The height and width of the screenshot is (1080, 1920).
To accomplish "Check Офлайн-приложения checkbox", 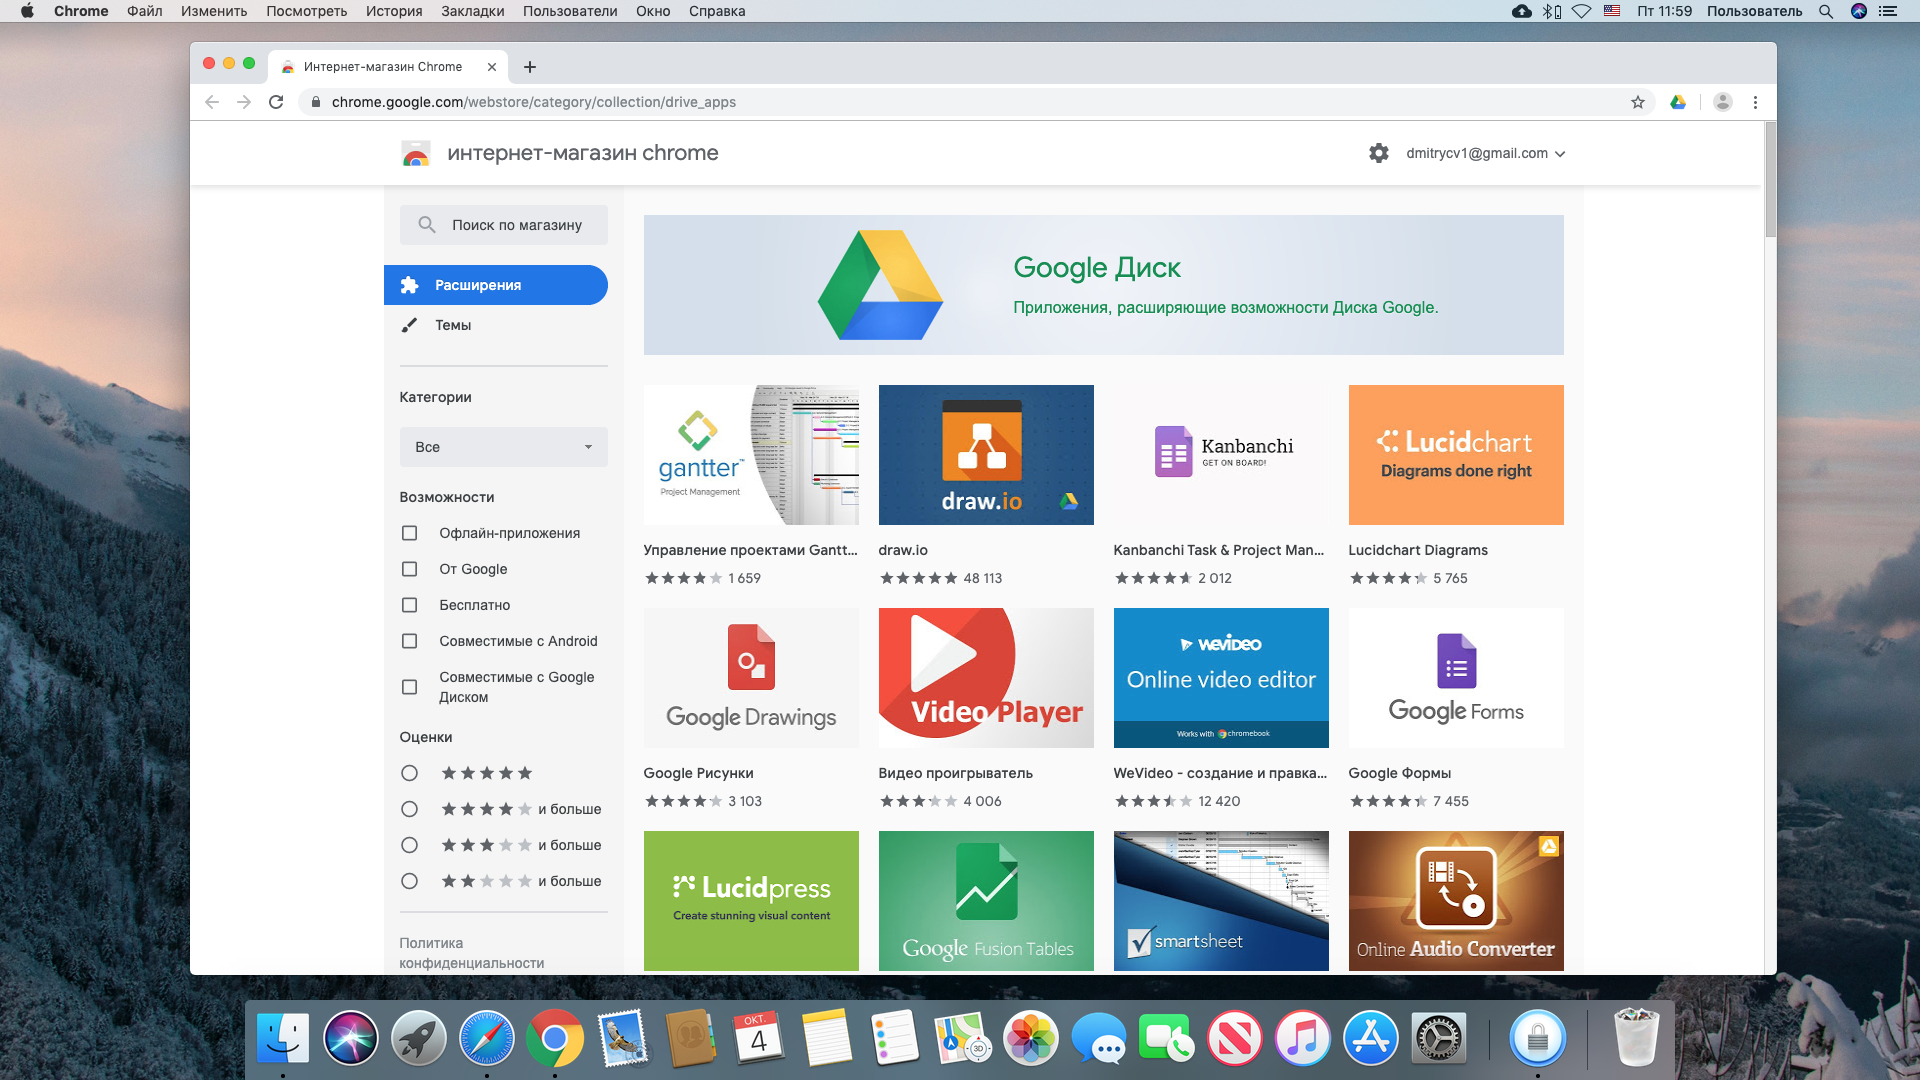I will tap(409, 533).
